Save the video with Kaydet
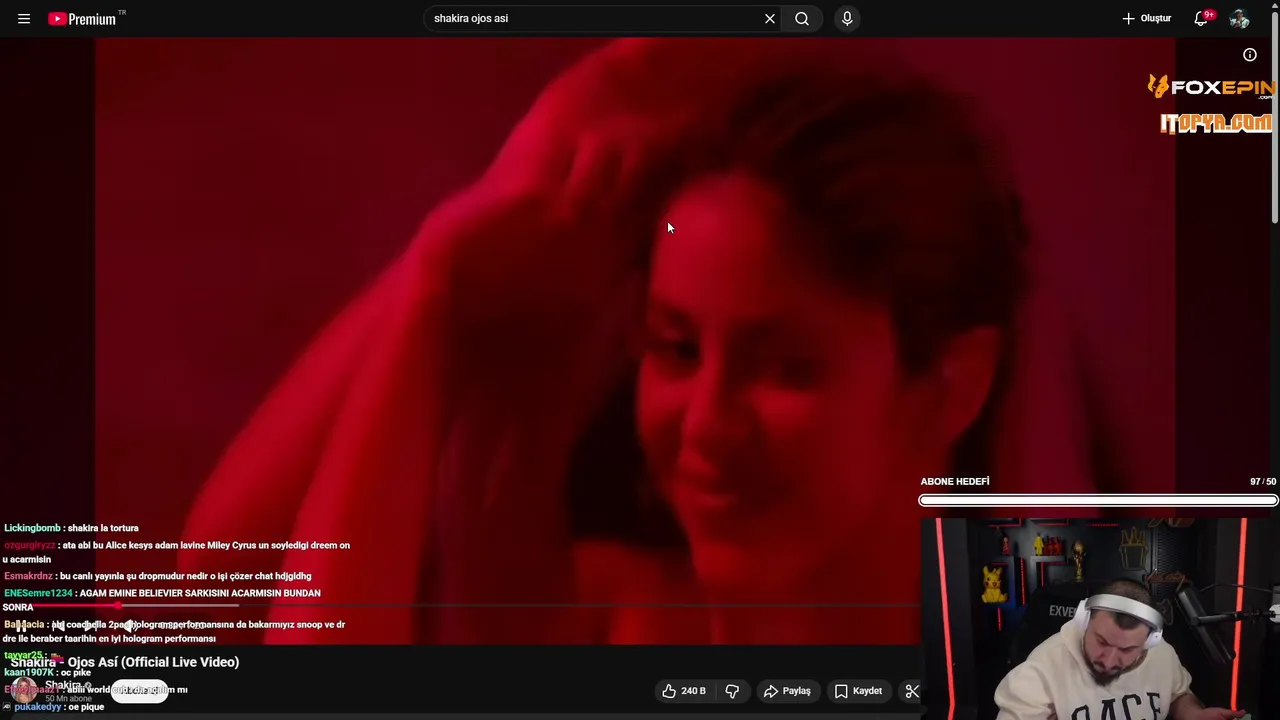 tap(858, 691)
